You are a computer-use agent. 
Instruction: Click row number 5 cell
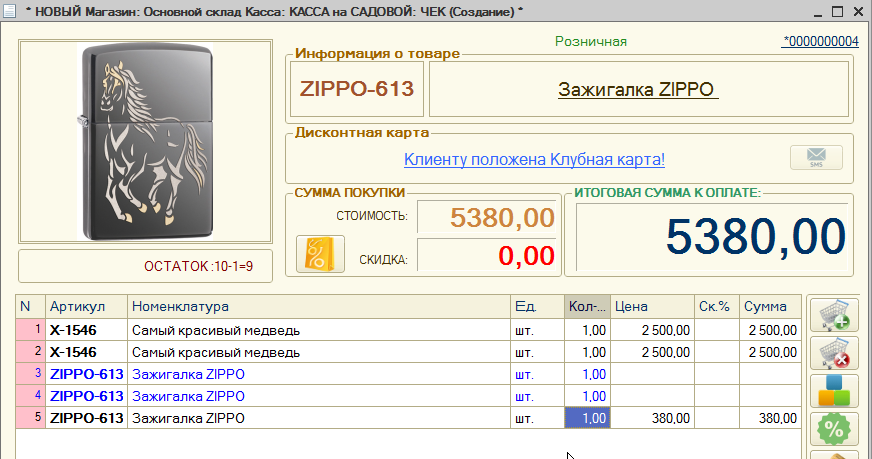point(31,418)
